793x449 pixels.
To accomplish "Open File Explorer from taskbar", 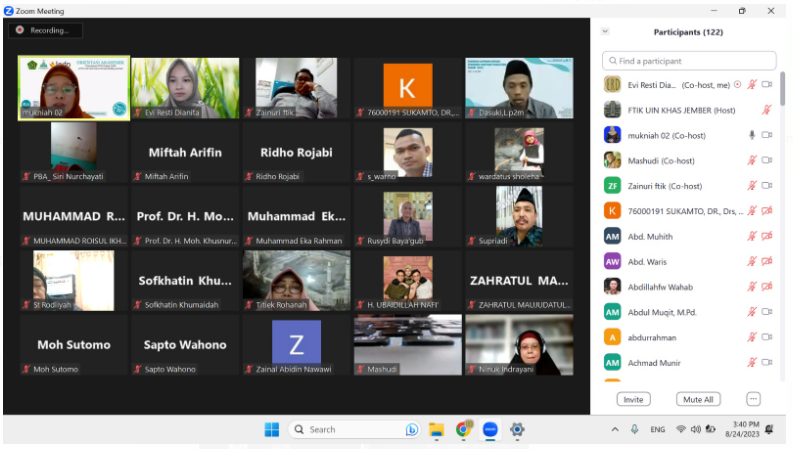I will pos(436,429).
